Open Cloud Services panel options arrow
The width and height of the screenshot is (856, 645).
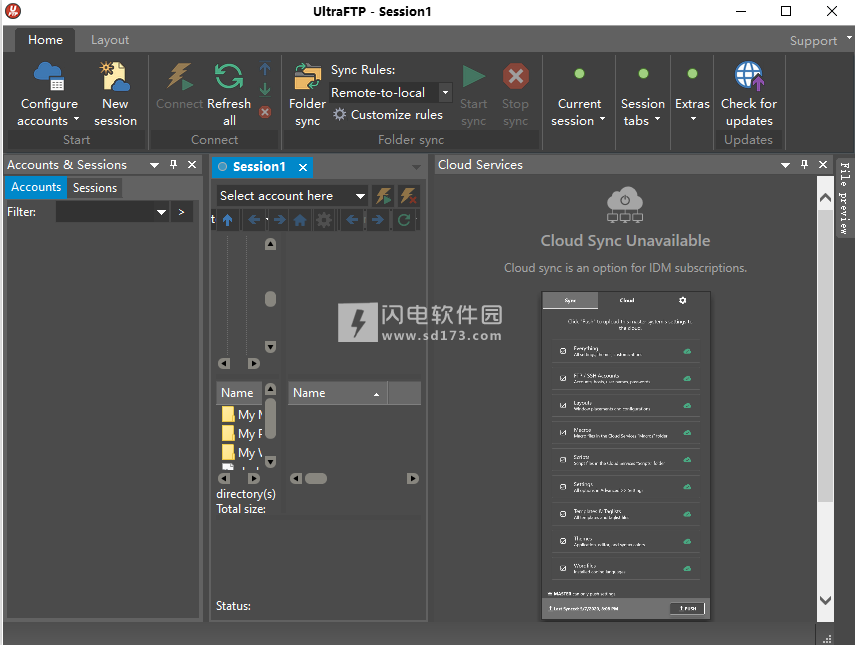[785, 165]
